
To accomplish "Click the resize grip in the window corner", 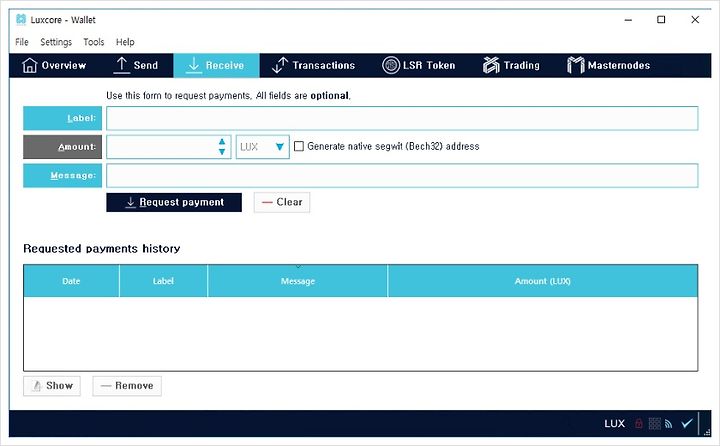I will coord(707,431).
